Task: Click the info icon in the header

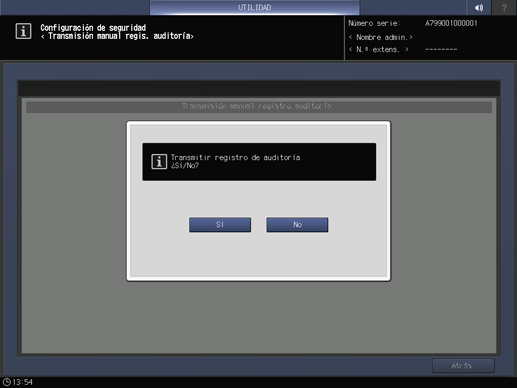Action: (23, 31)
